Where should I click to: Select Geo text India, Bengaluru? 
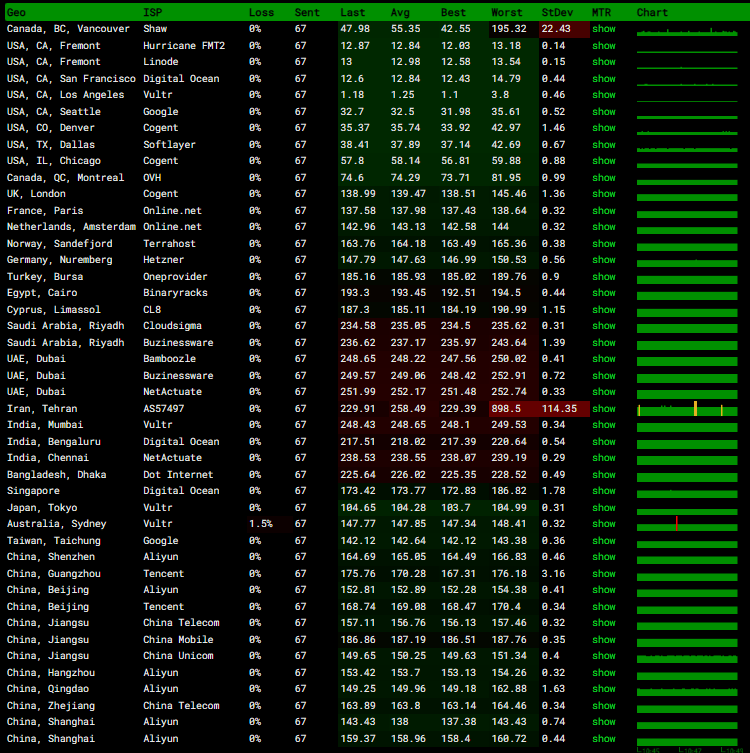54,442
